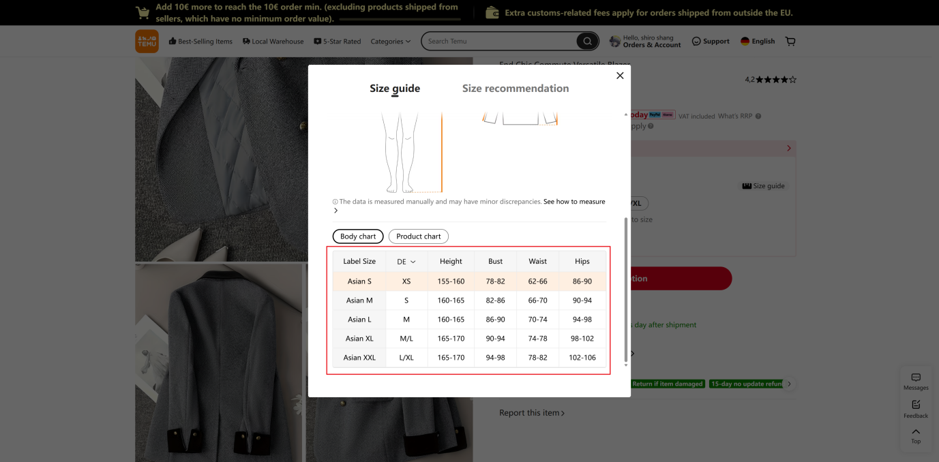The width and height of the screenshot is (939, 462).
Task: Expand guarantee badges arrow
Action: tap(790, 384)
